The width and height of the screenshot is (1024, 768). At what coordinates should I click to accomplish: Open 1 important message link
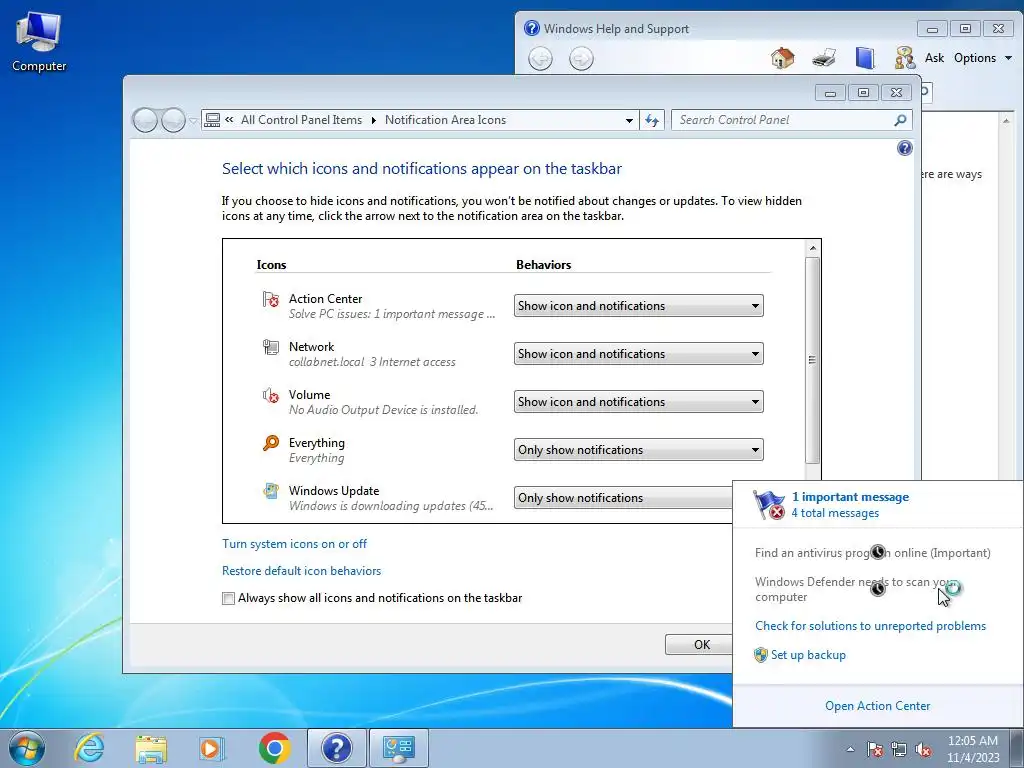(850, 497)
